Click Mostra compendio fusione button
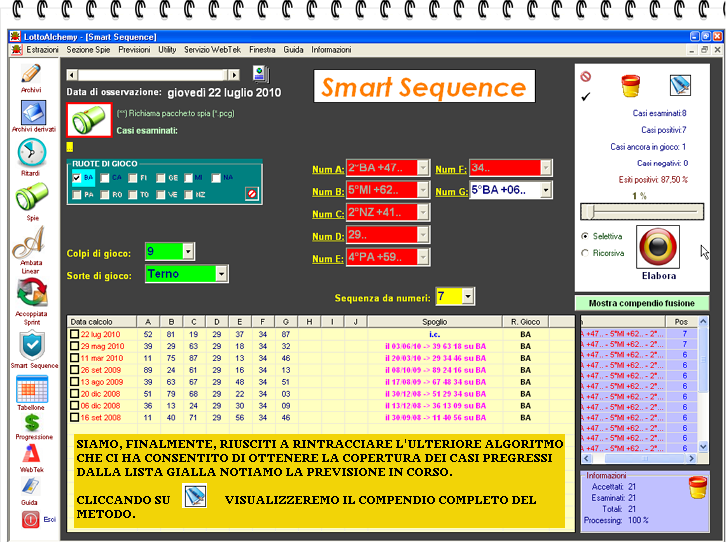The height and width of the screenshot is (542, 726). click(x=641, y=303)
